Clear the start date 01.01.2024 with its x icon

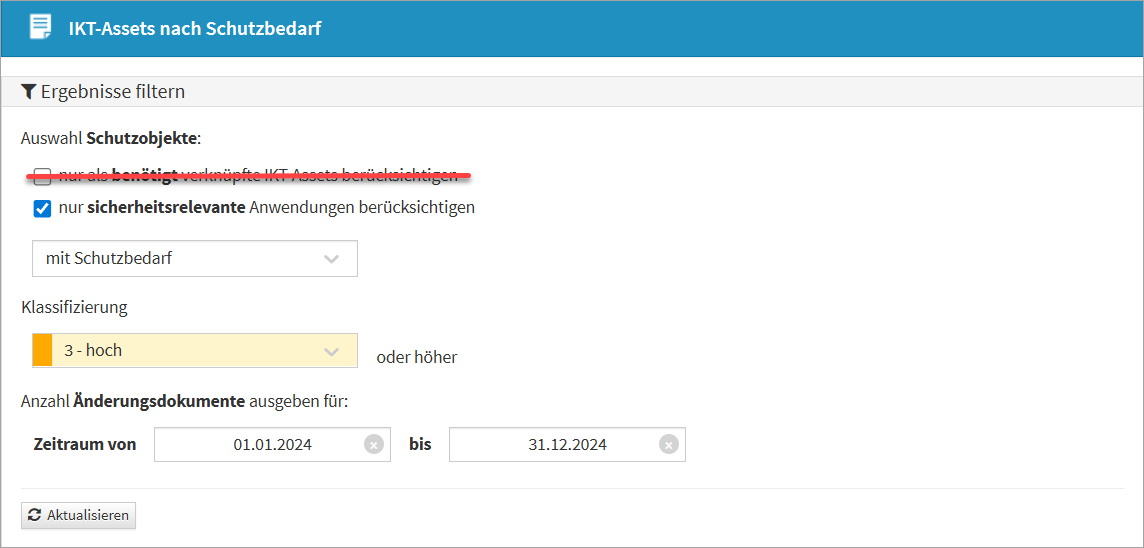(x=373, y=445)
